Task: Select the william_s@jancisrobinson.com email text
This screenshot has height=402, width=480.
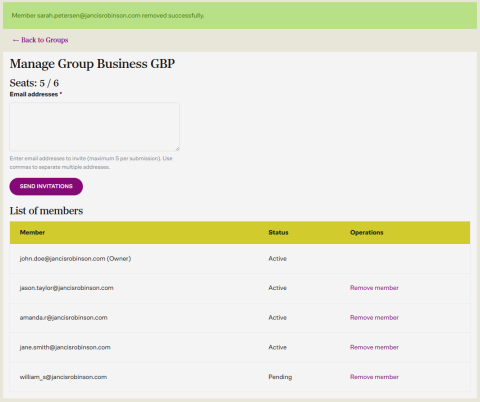Action: click(63, 377)
